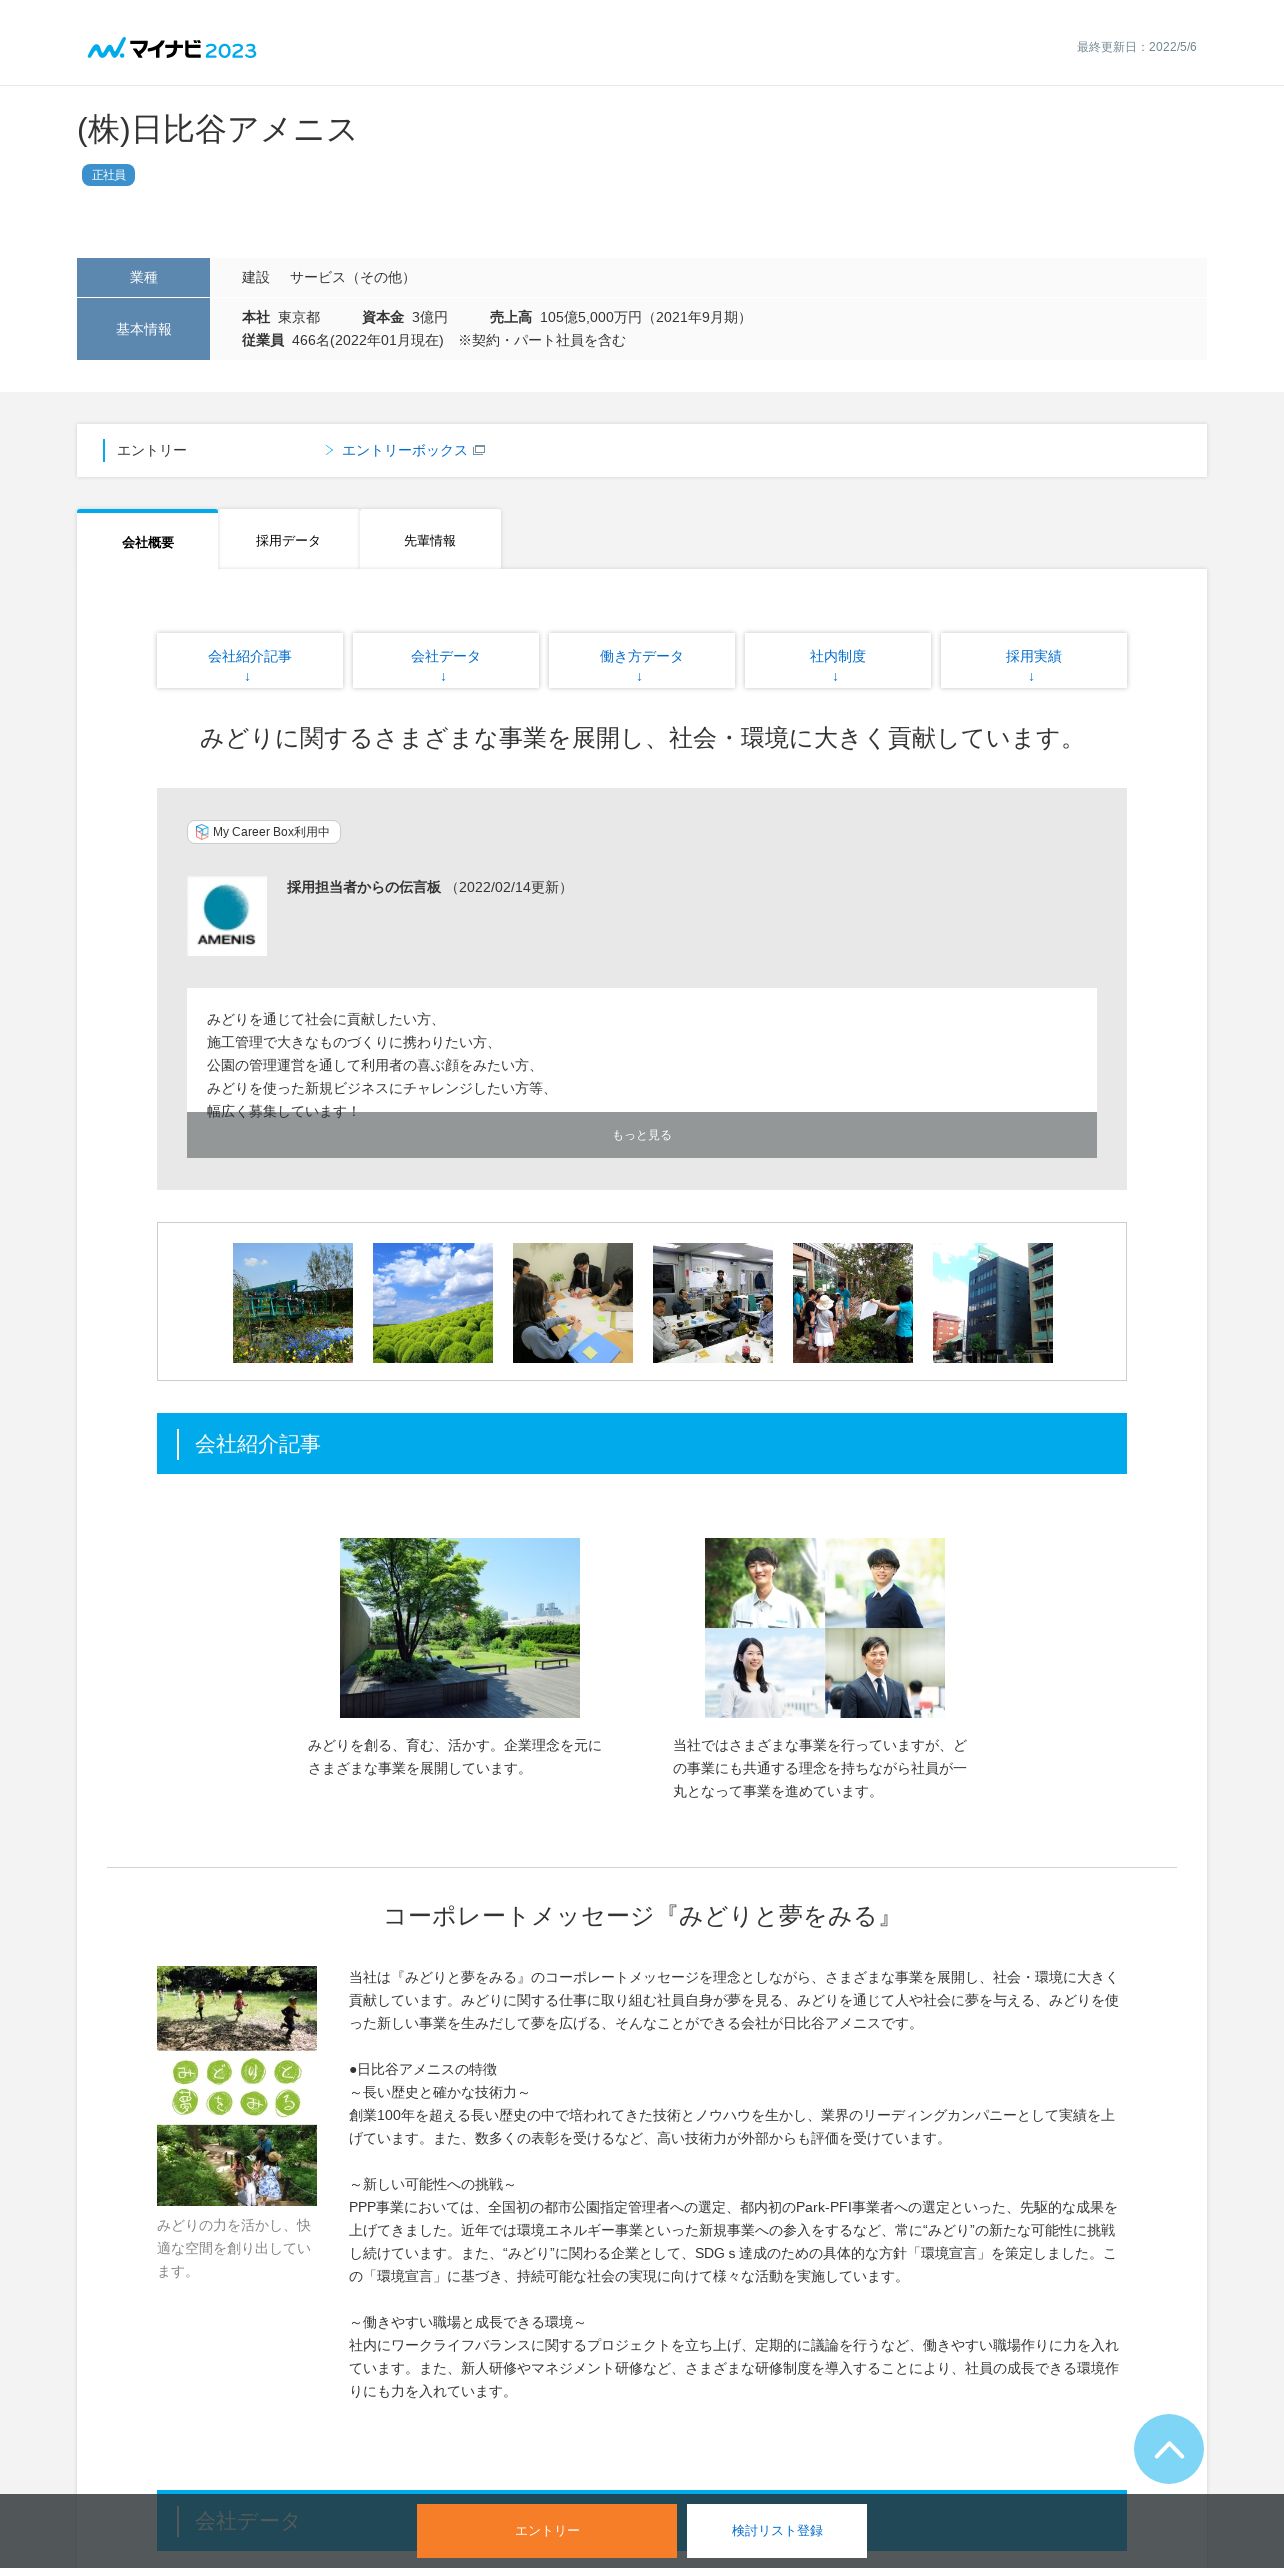Click the (株)日比谷アメニス company title

coord(217,129)
